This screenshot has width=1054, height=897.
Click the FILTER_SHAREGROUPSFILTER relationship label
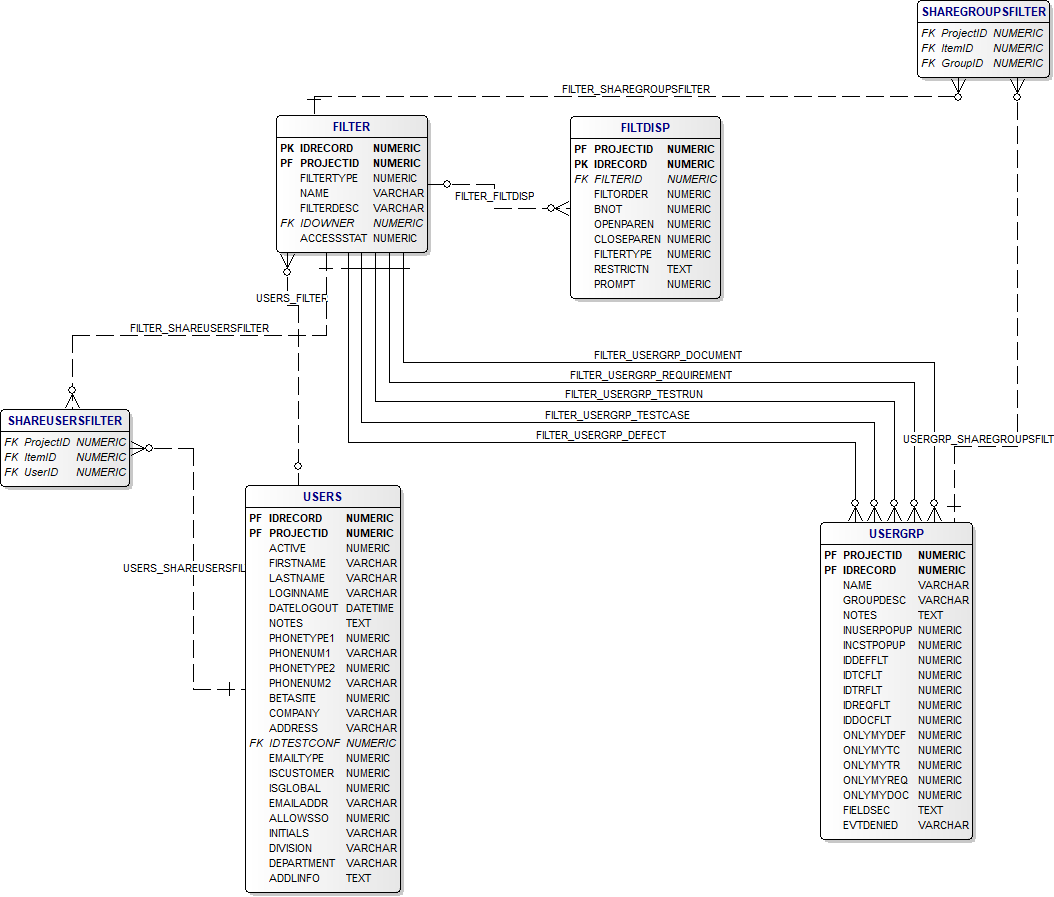coord(635,89)
